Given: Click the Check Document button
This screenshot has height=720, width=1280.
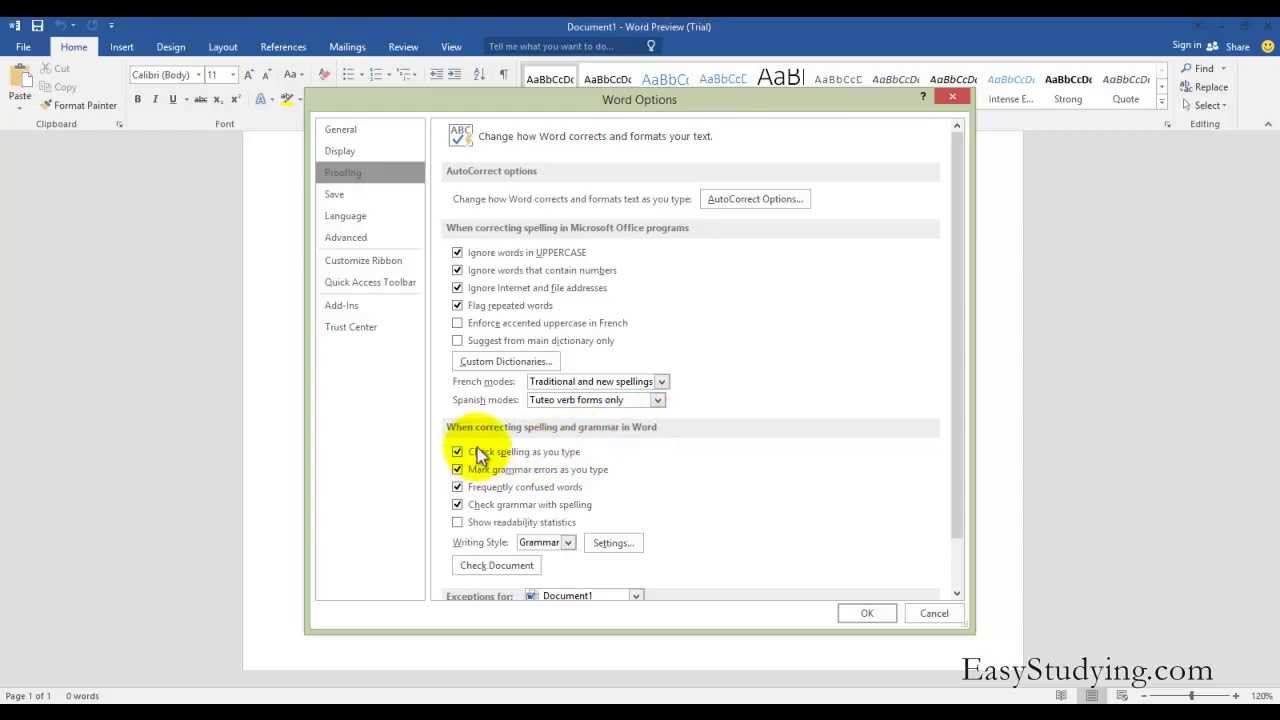Looking at the screenshot, I should tap(497, 565).
